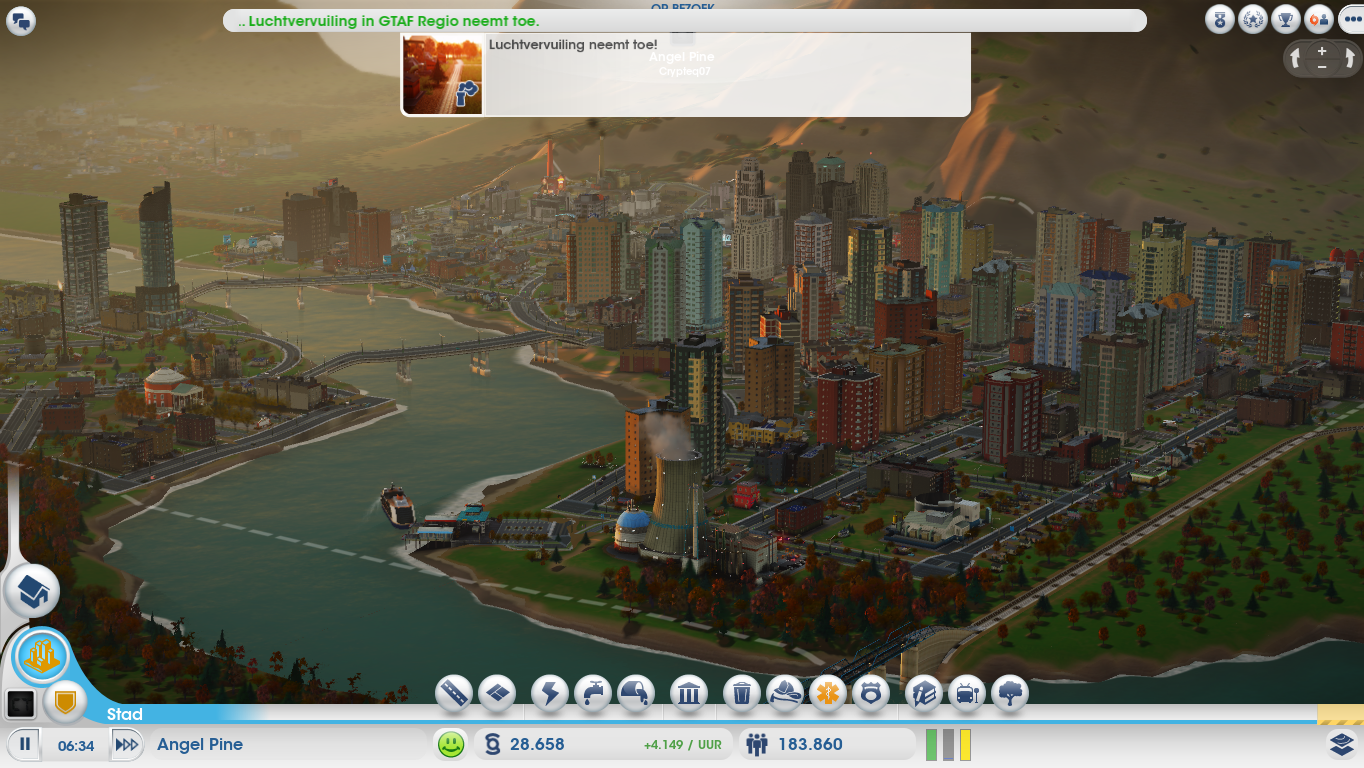Select the orange city skyline icon

tap(42, 658)
